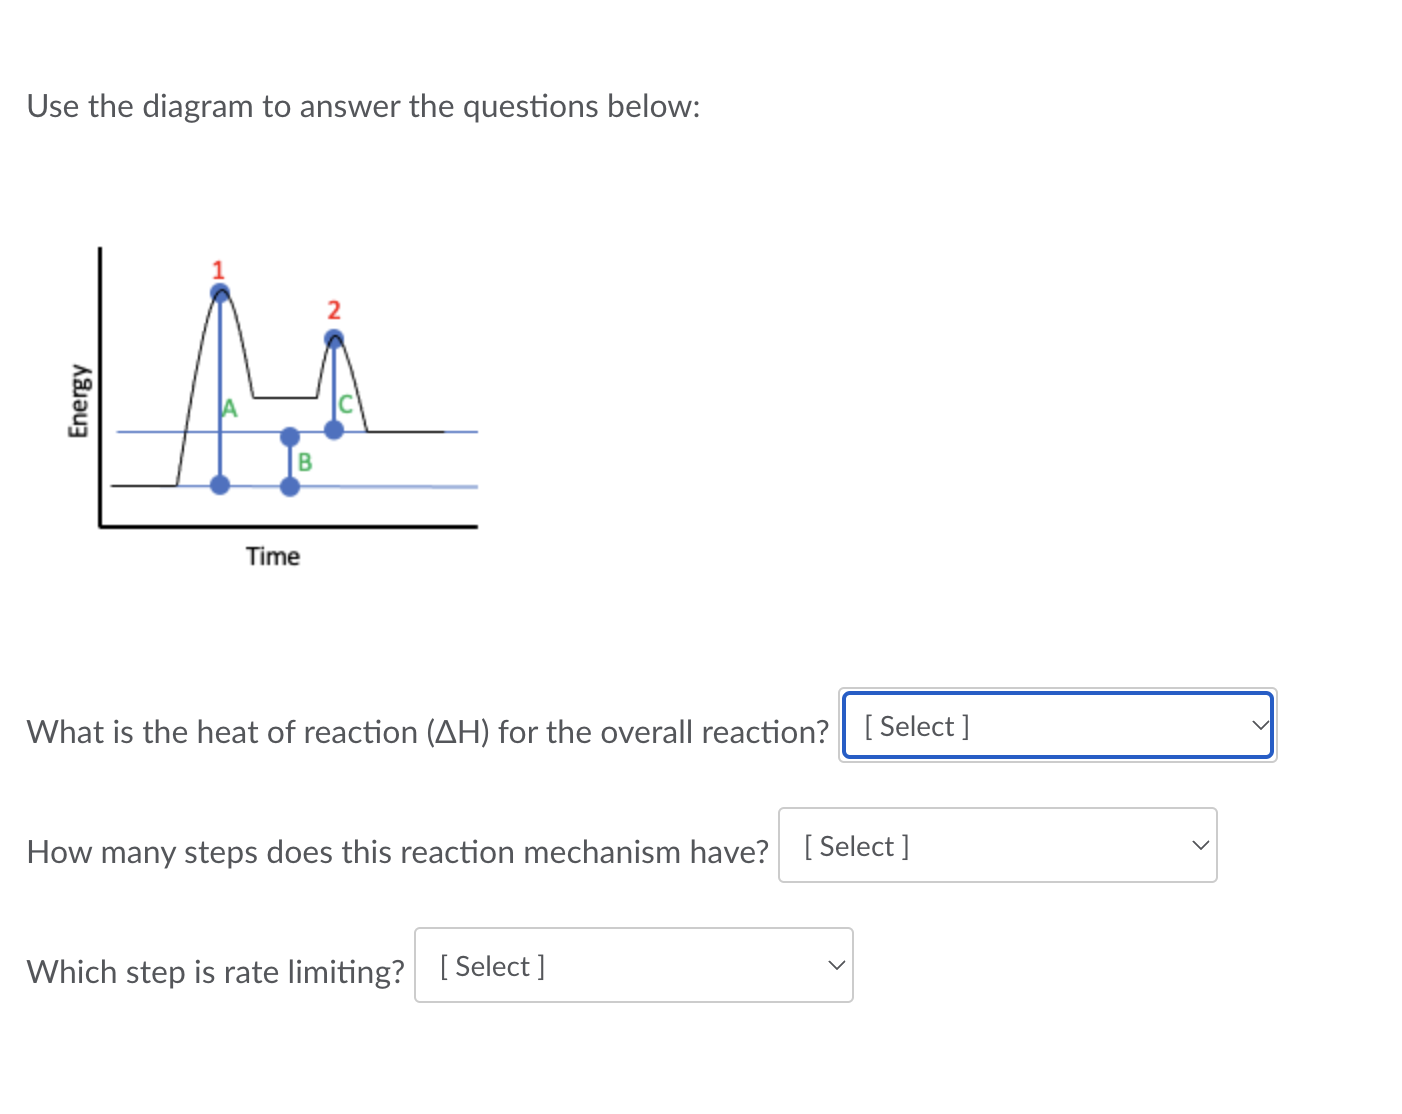Click the Energy axis label

tap(78, 400)
